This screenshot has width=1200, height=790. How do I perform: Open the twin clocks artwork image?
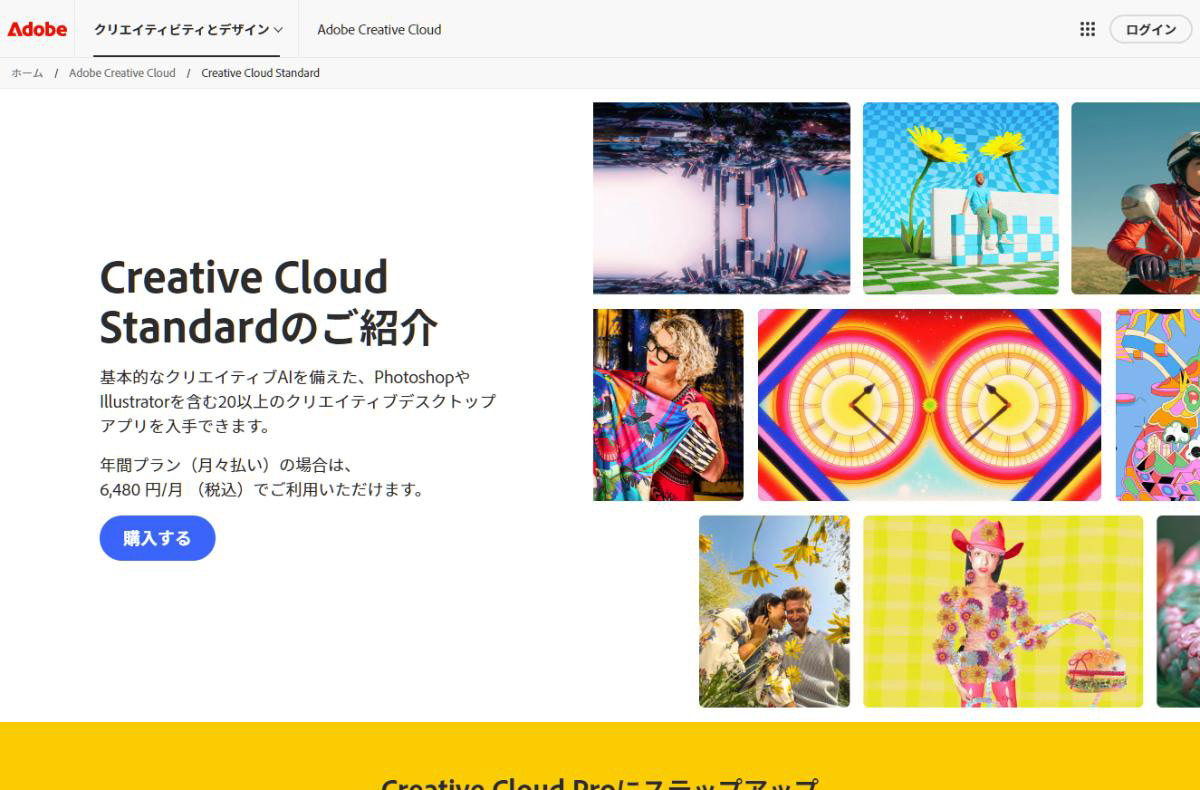[x=929, y=405]
